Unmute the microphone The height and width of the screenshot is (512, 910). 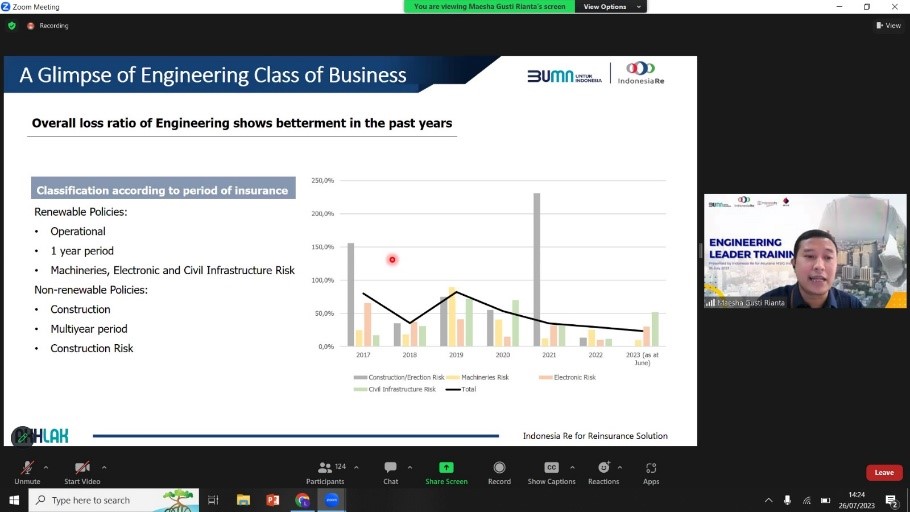click(x=27, y=473)
